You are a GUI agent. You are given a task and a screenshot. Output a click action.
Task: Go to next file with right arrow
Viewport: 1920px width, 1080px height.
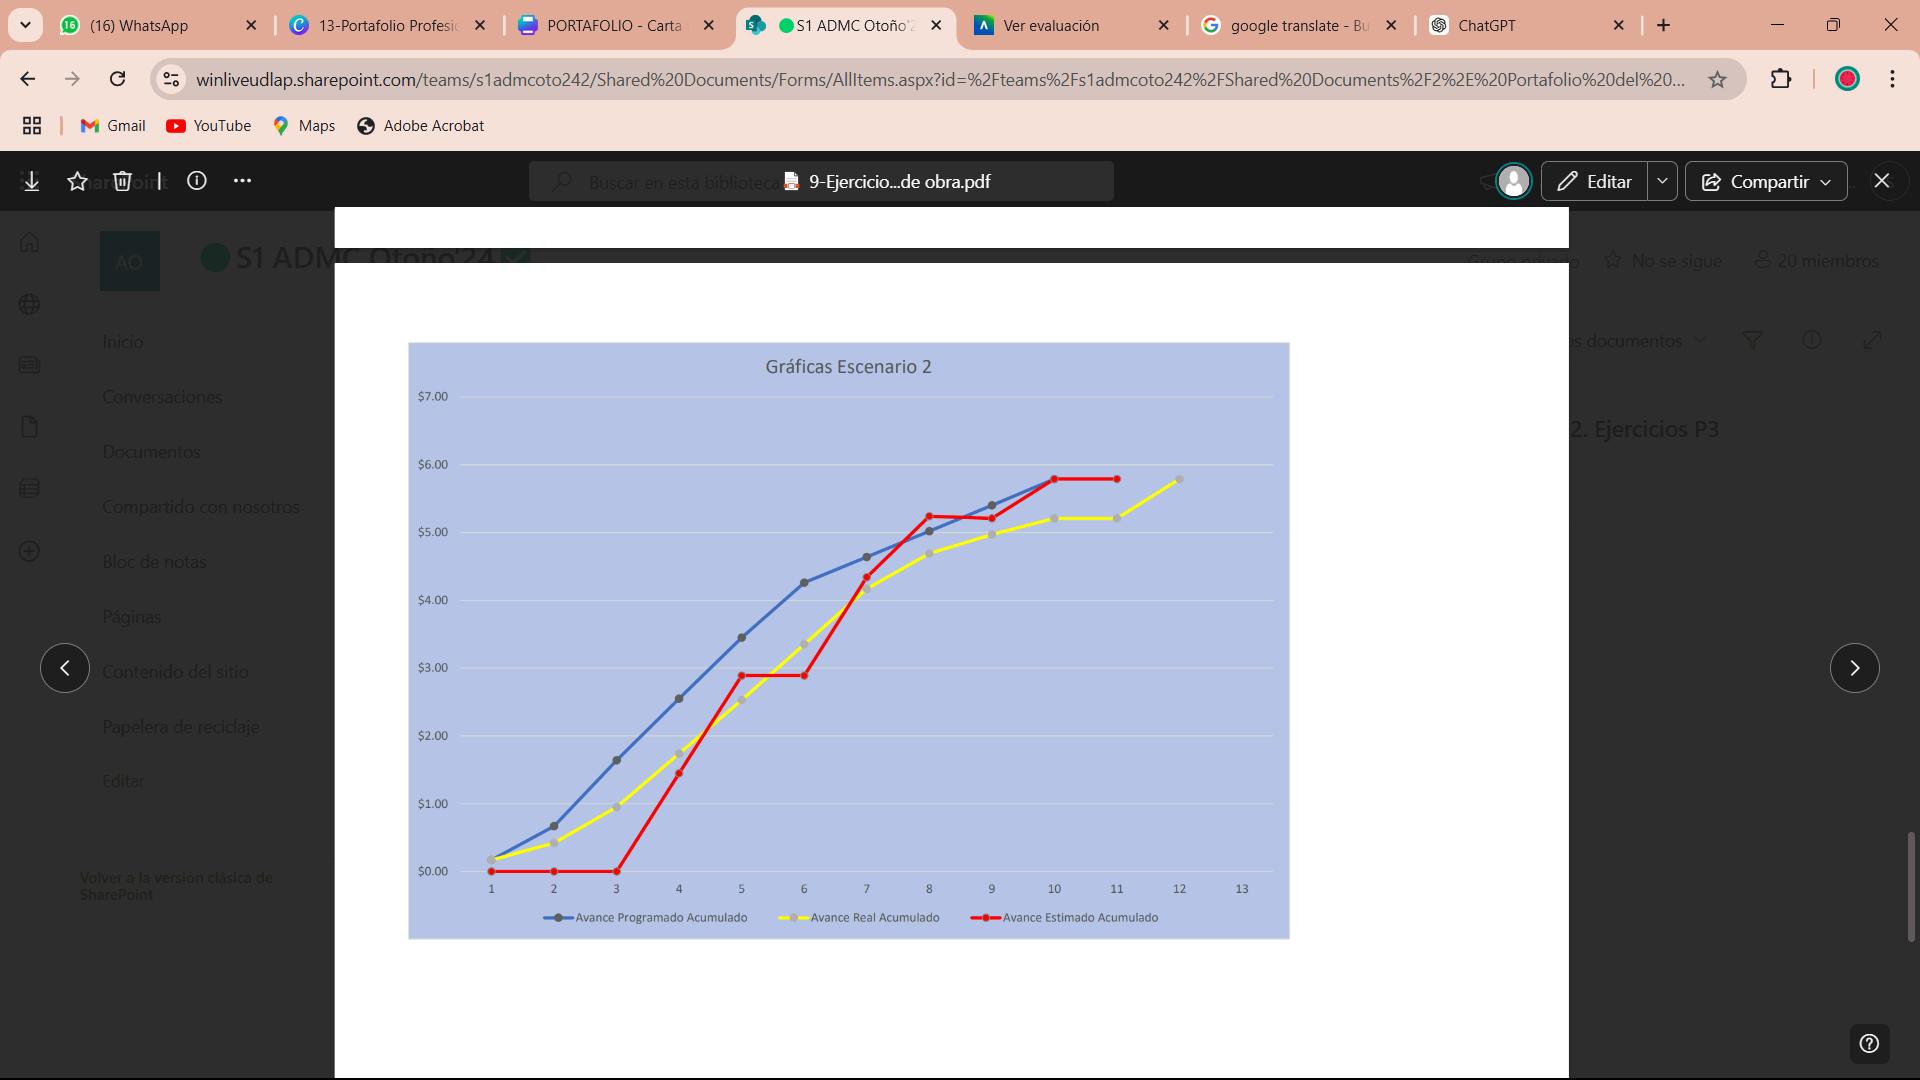1854,668
